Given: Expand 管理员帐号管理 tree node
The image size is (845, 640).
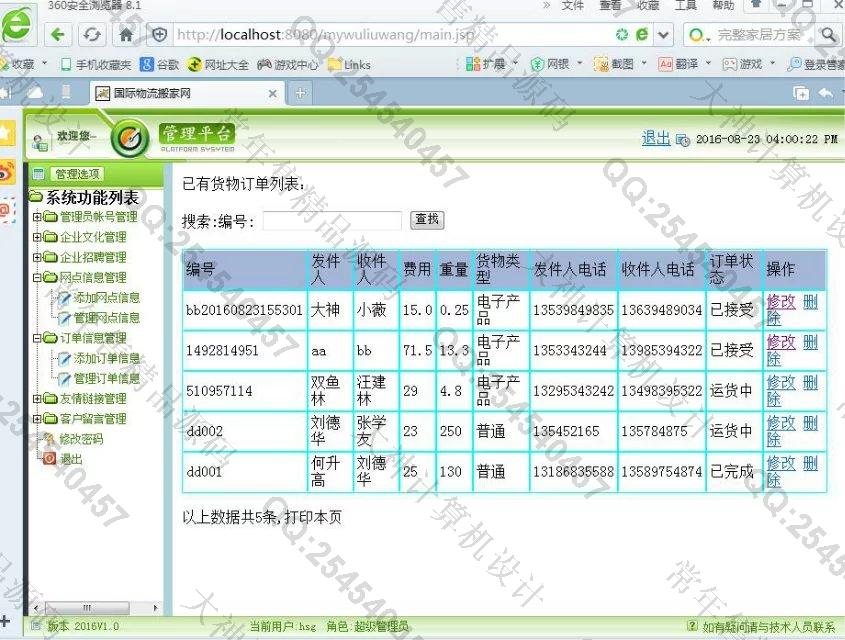Looking at the screenshot, I should click(x=37, y=217).
